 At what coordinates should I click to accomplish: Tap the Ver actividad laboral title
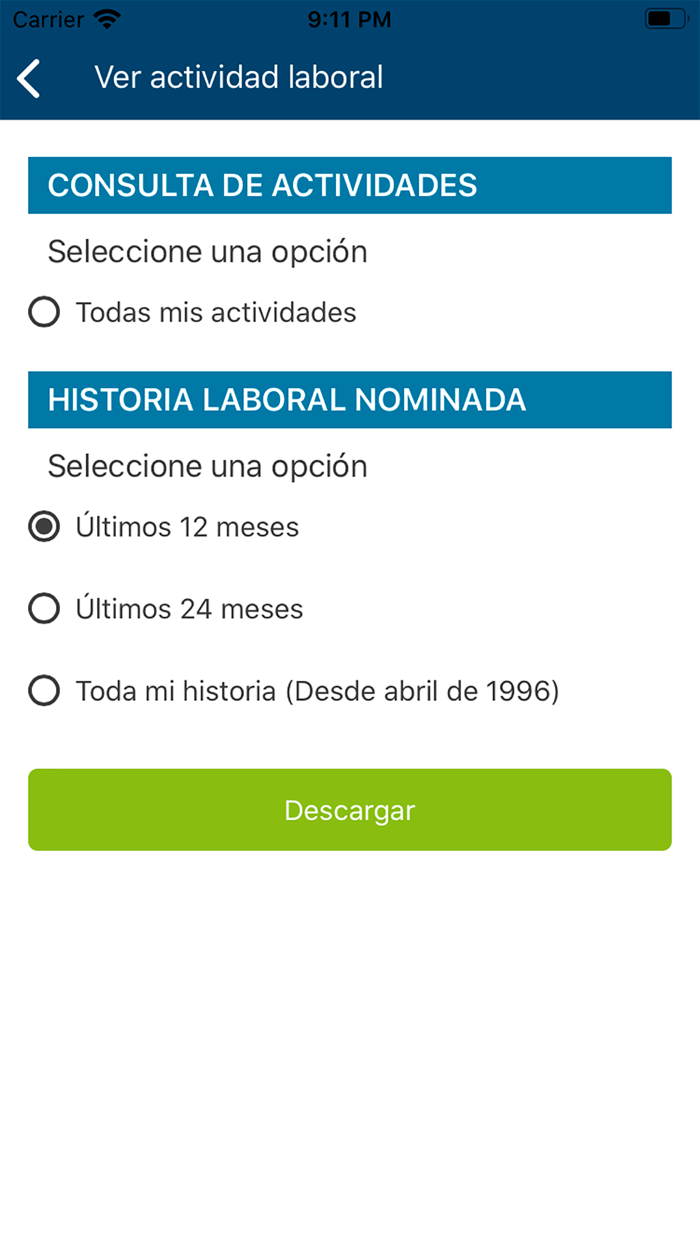(238, 77)
